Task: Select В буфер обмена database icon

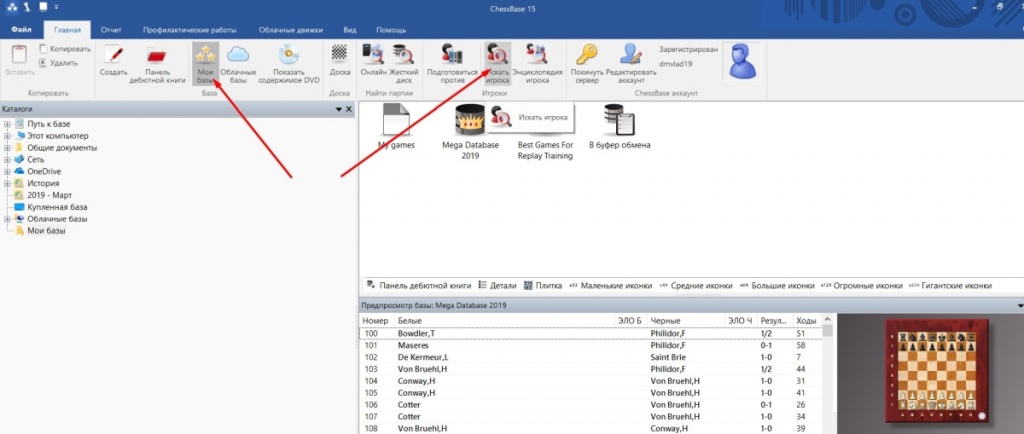Action: [x=620, y=119]
